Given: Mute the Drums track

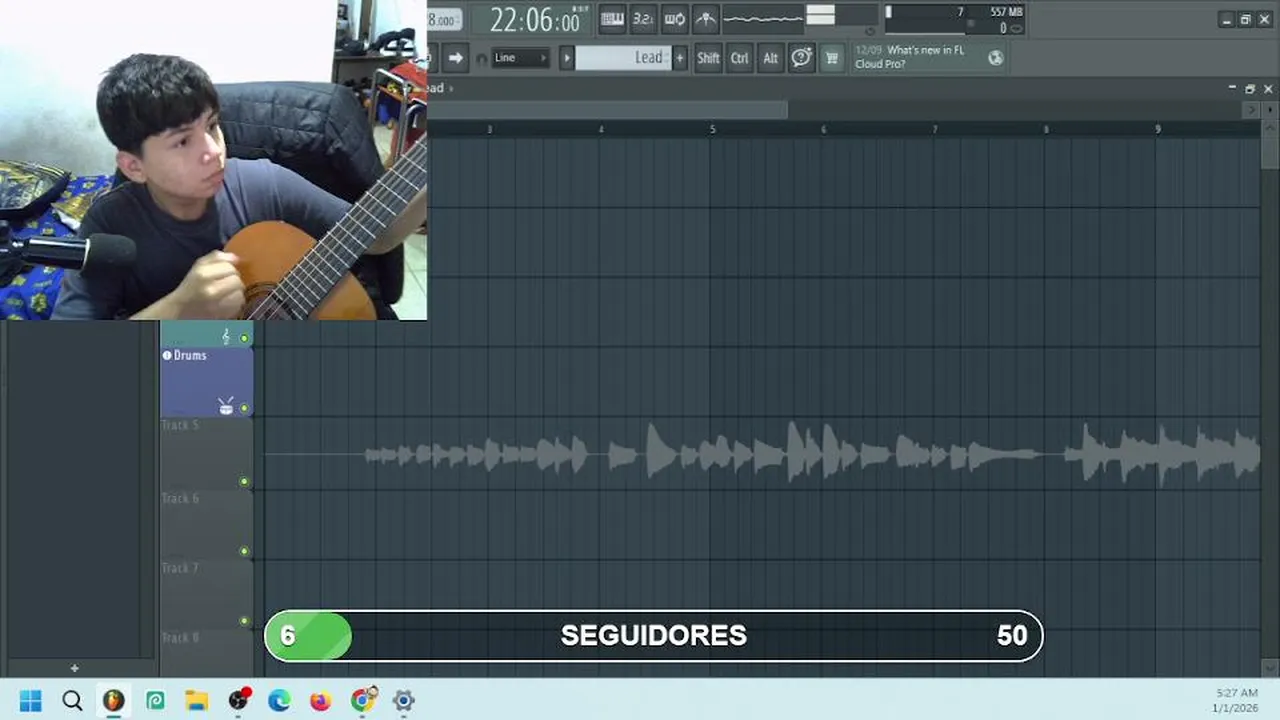Looking at the screenshot, I should (244, 408).
